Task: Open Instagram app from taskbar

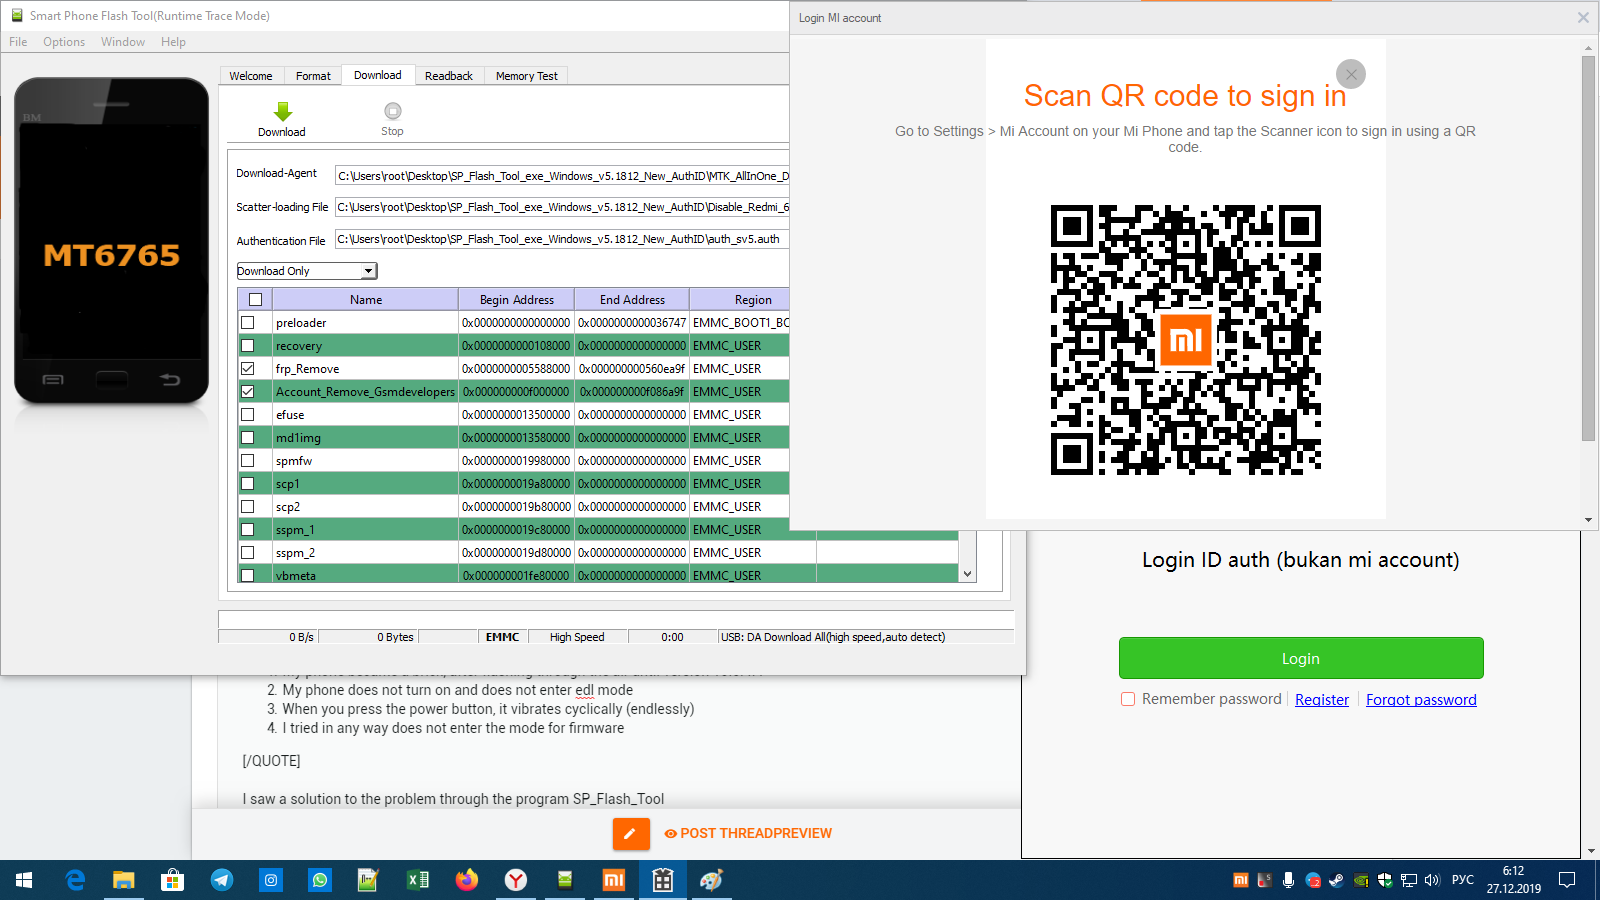Action: pyautogui.click(x=270, y=880)
